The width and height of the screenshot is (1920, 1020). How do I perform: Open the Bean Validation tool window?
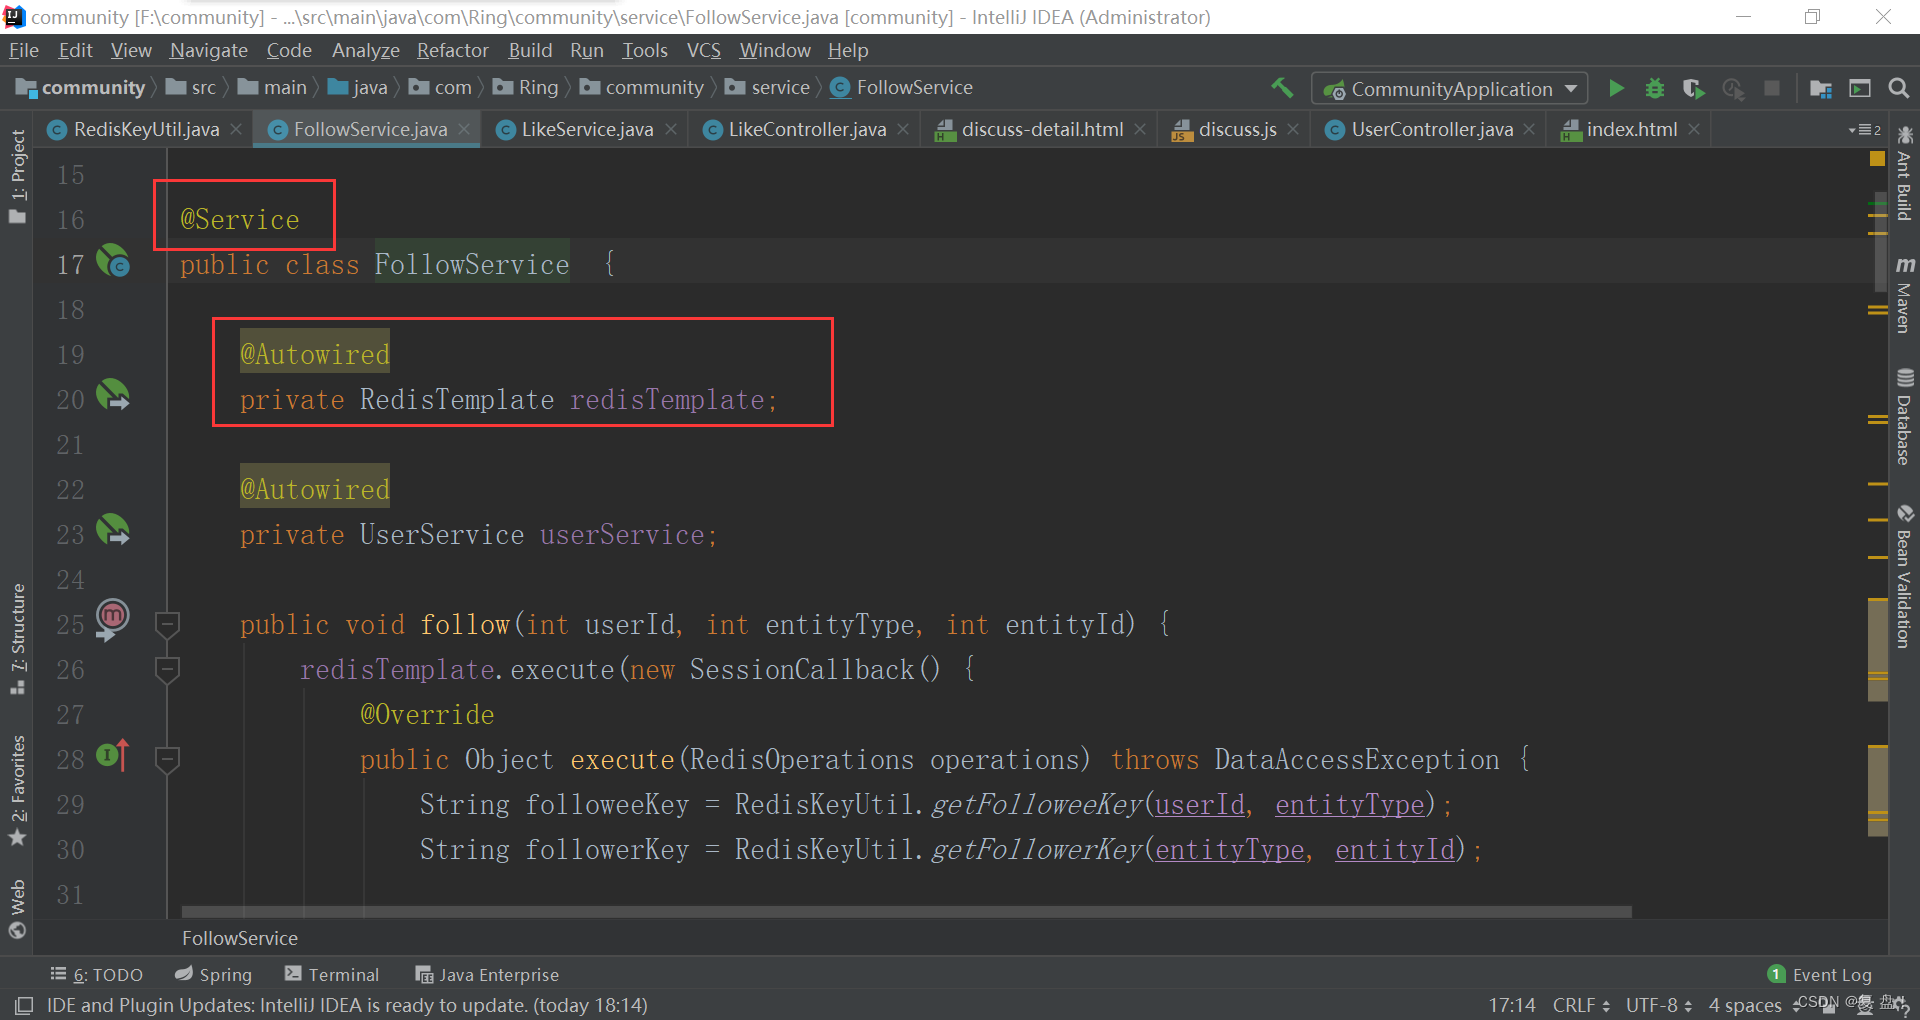pos(1904,577)
